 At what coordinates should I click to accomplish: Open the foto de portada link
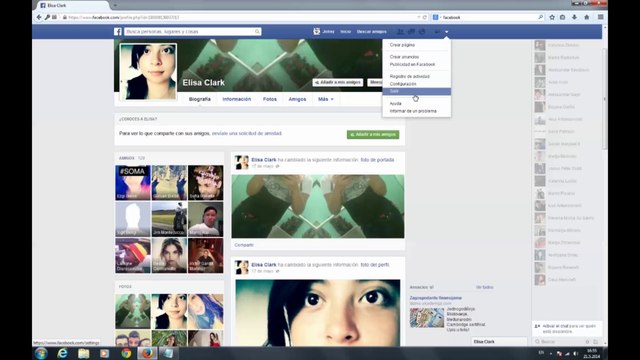coord(377,160)
